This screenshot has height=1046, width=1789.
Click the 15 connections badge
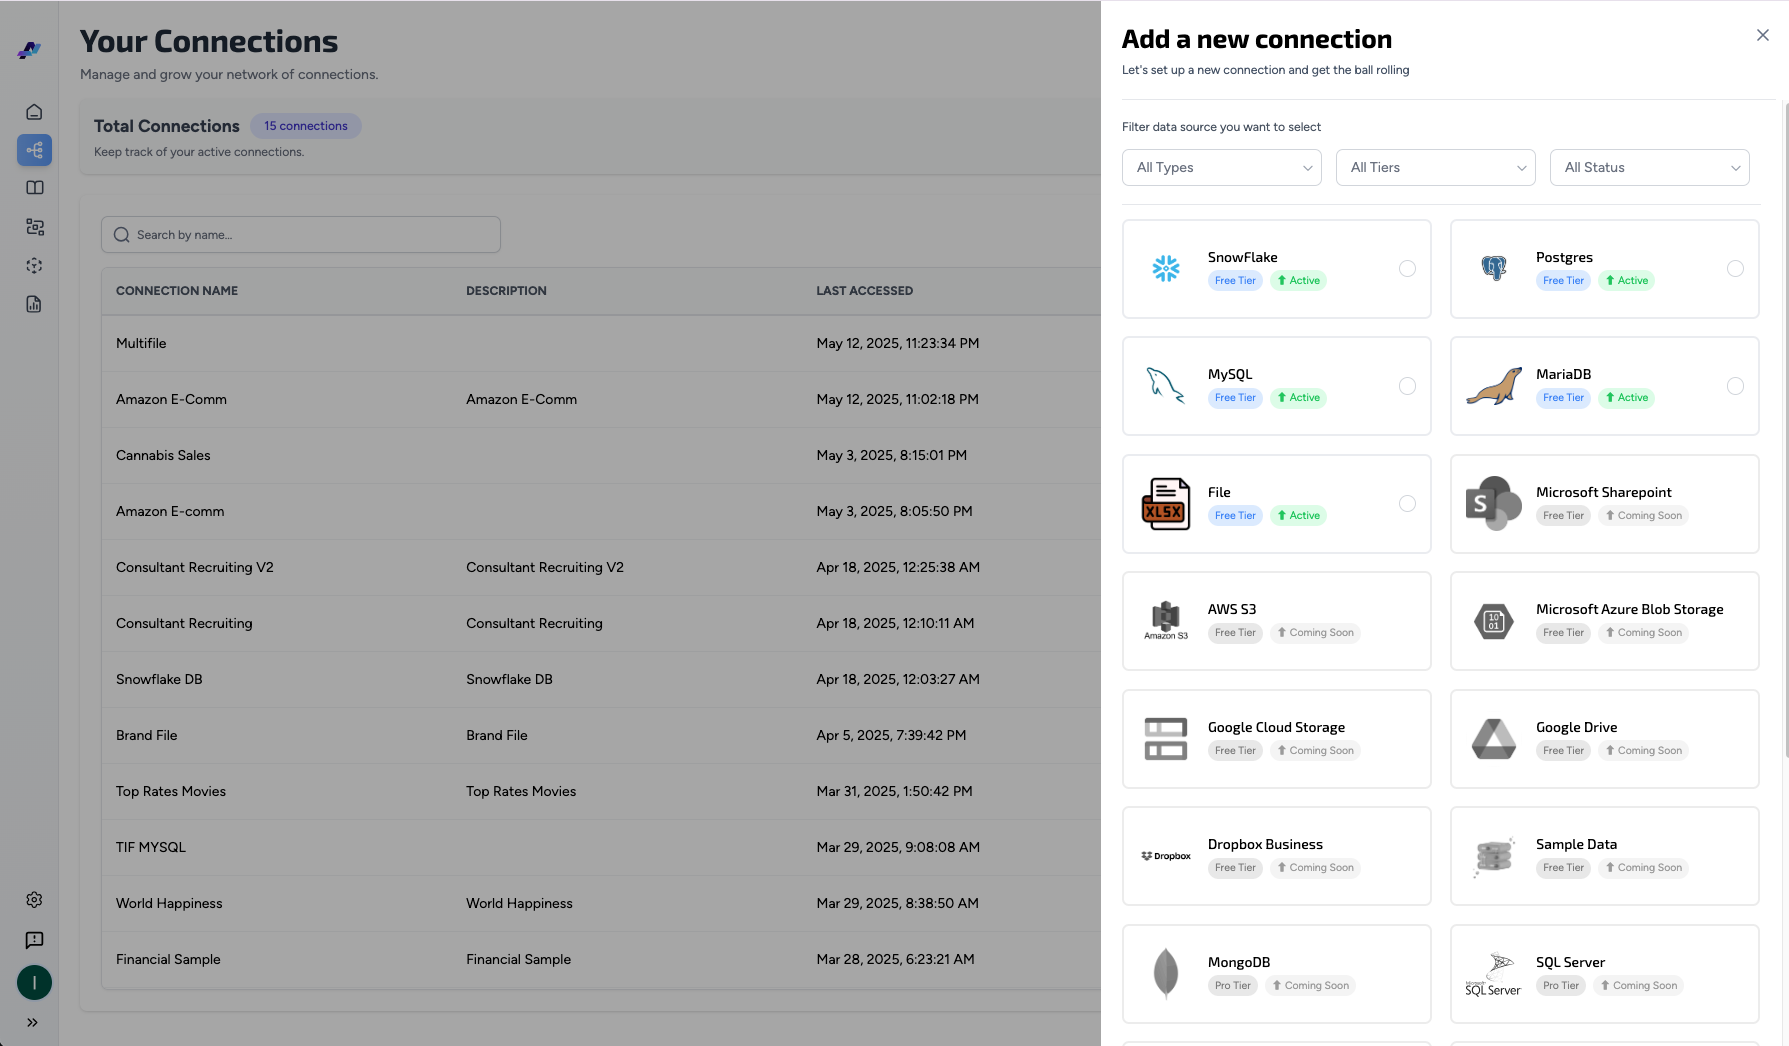pyautogui.click(x=306, y=126)
